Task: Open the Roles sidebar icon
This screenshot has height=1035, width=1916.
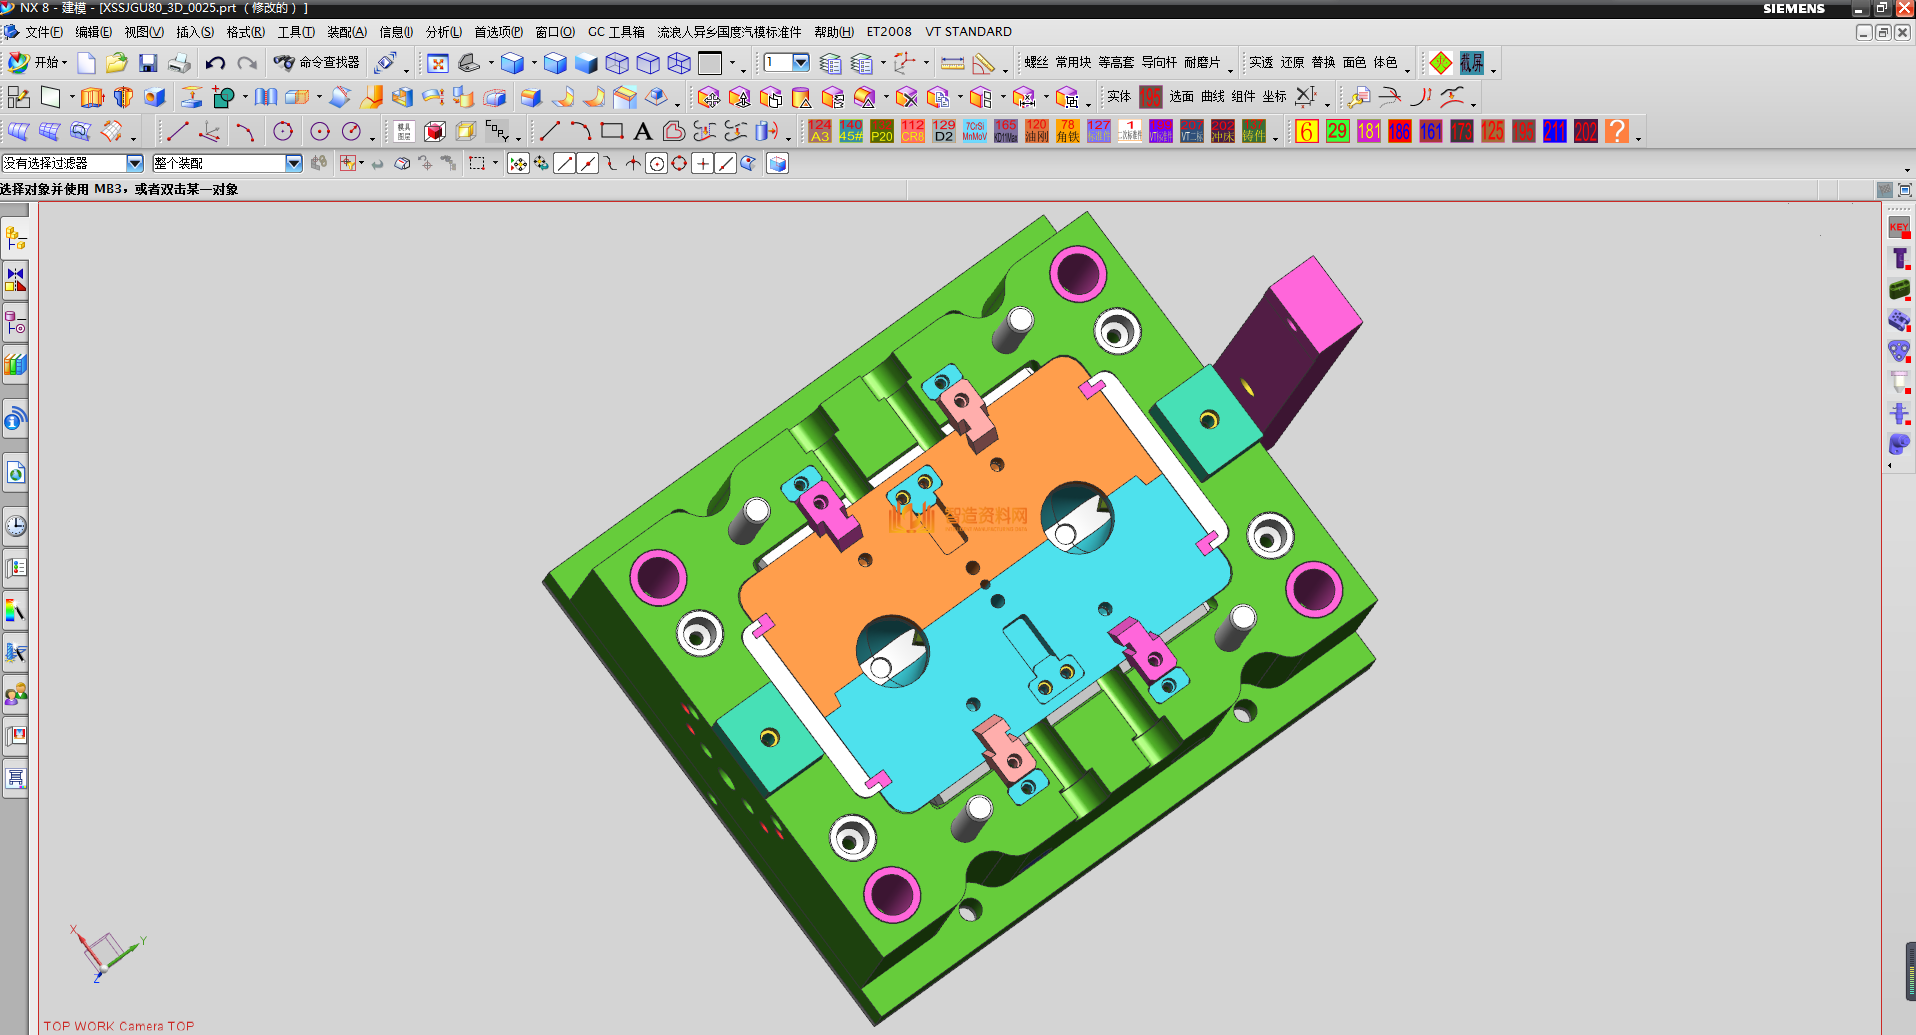Action: coord(16,694)
